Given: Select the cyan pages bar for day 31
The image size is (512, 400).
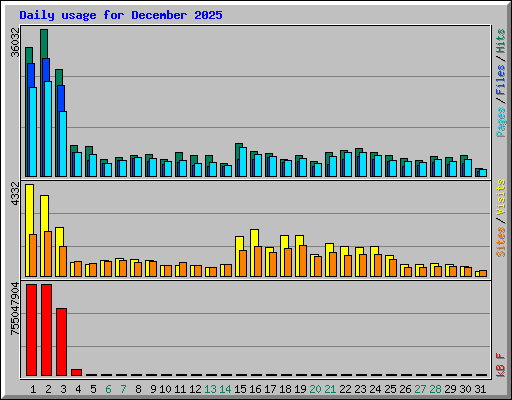Looking at the screenshot, I should [x=483, y=173].
